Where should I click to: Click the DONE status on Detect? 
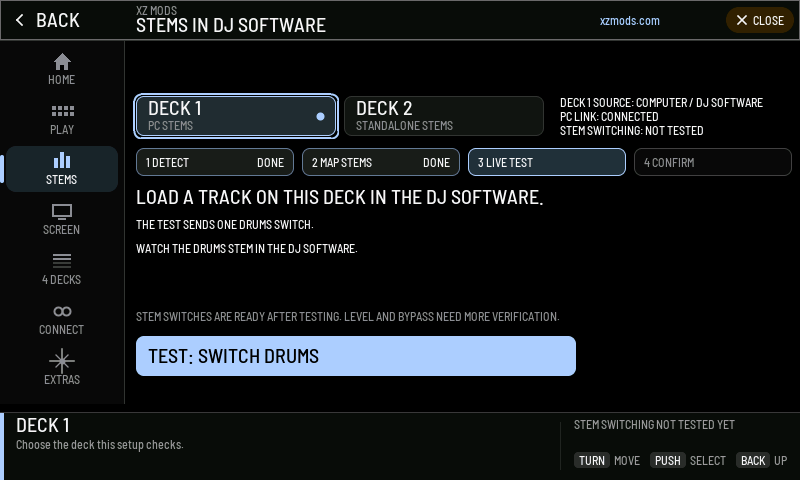270,163
